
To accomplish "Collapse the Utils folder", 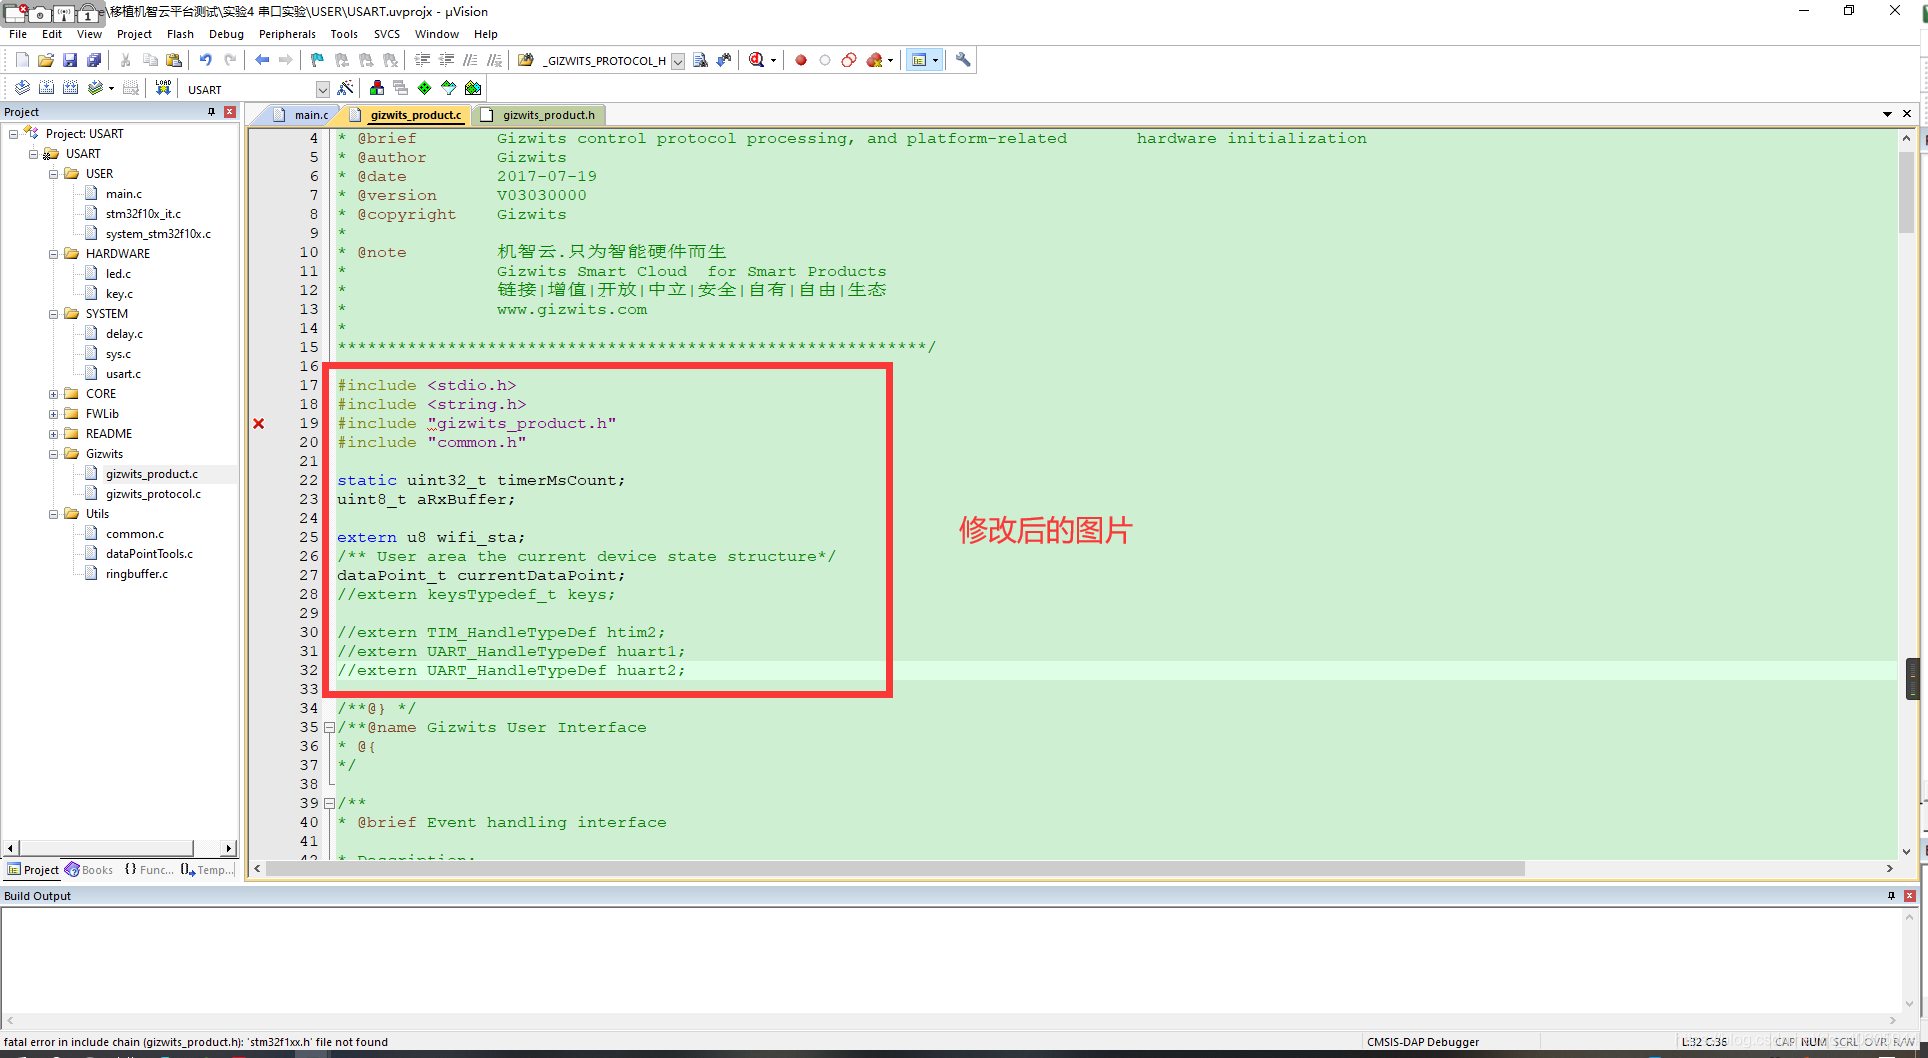I will point(54,514).
